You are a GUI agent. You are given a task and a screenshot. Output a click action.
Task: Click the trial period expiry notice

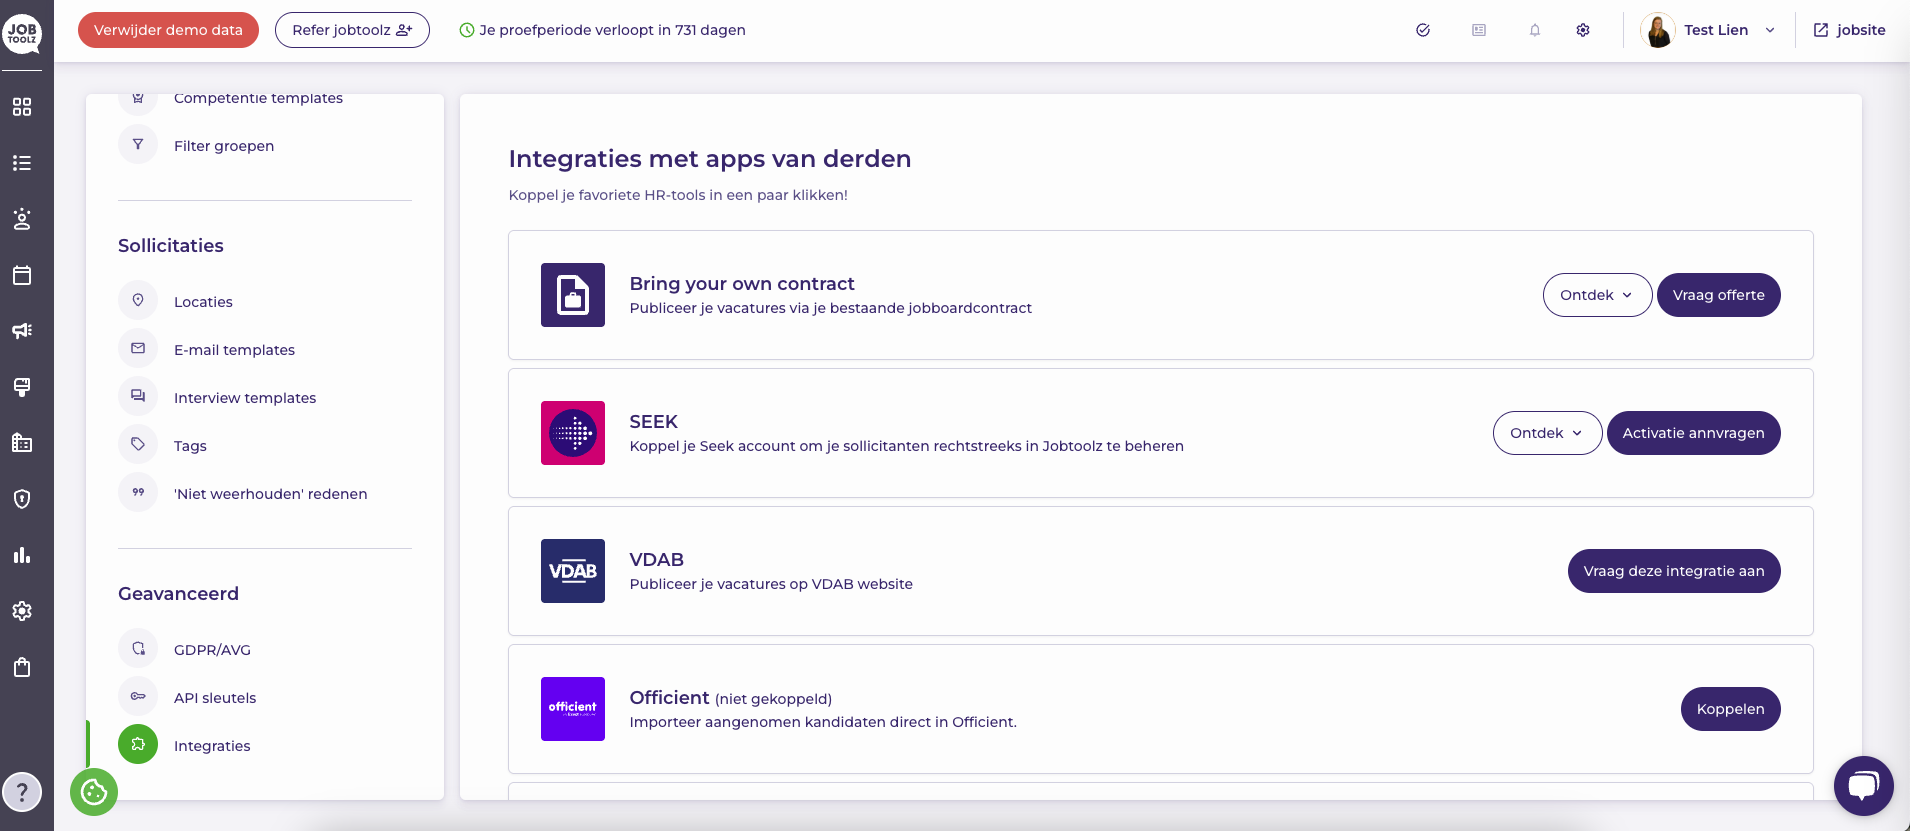point(602,30)
